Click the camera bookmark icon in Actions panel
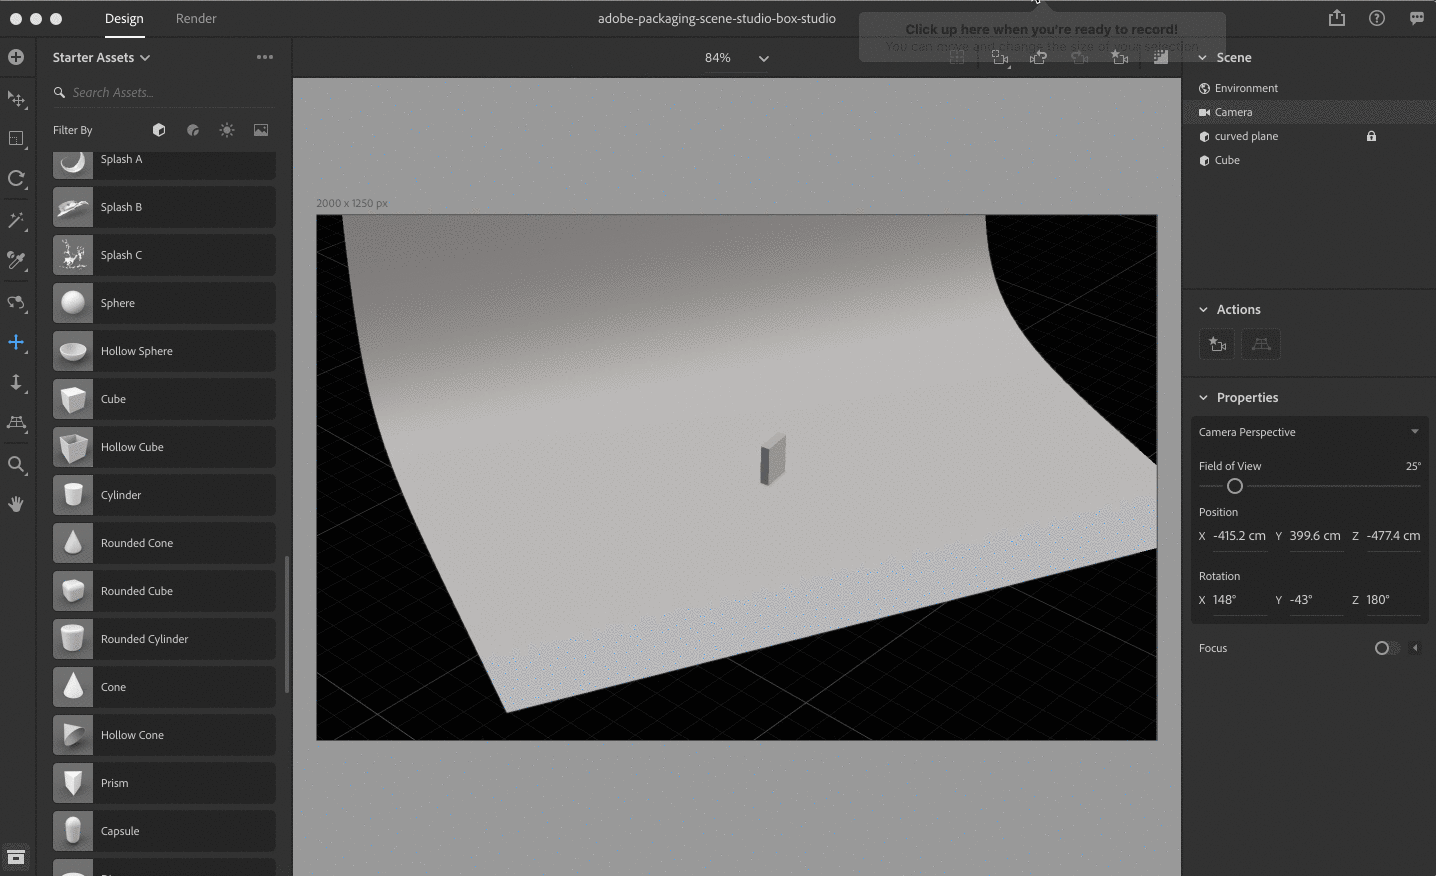This screenshot has height=876, width=1436. click(1217, 344)
